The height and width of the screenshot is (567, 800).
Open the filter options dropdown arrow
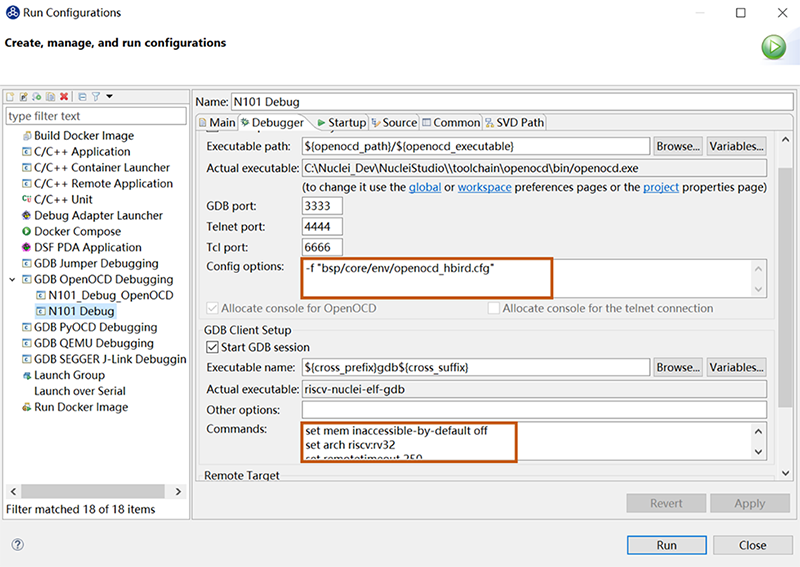pyautogui.click(x=109, y=97)
